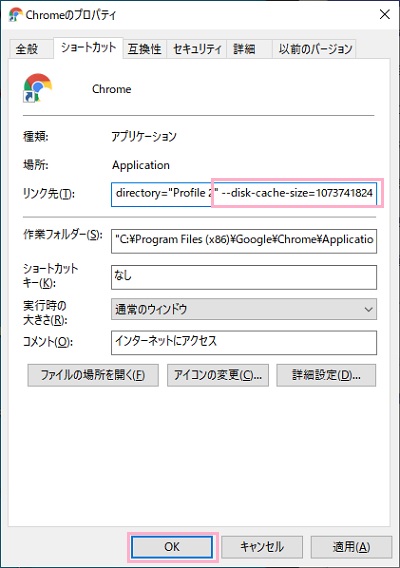Click the コメント(O): label
The image size is (400, 568).
tap(48, 342)
